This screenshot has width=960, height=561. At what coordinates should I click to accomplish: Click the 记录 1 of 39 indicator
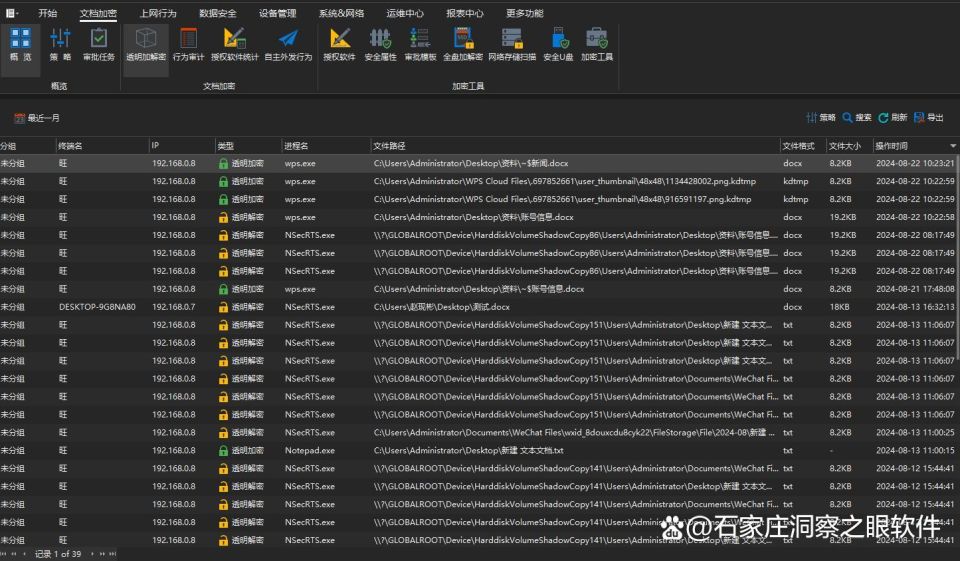tap(58, 554)
